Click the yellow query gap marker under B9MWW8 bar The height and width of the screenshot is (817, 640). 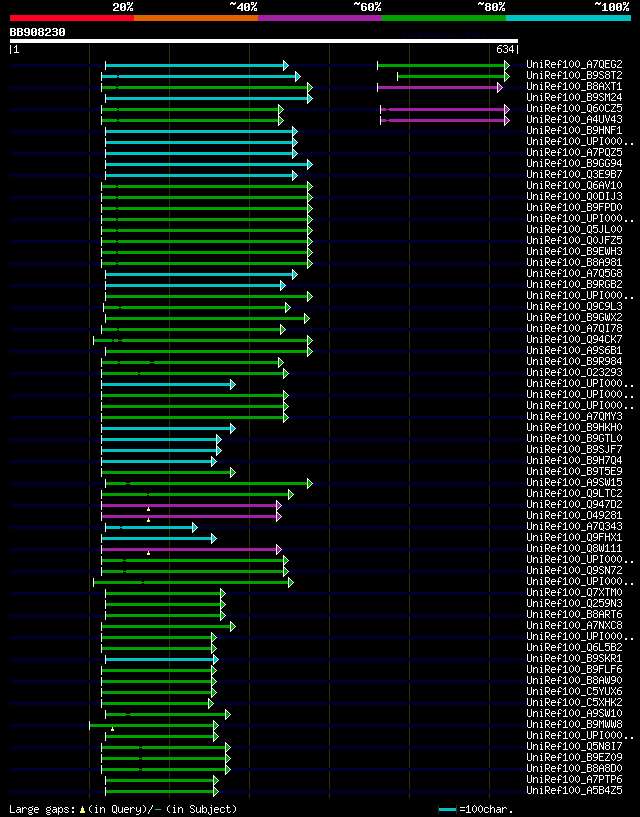[113, 729]
